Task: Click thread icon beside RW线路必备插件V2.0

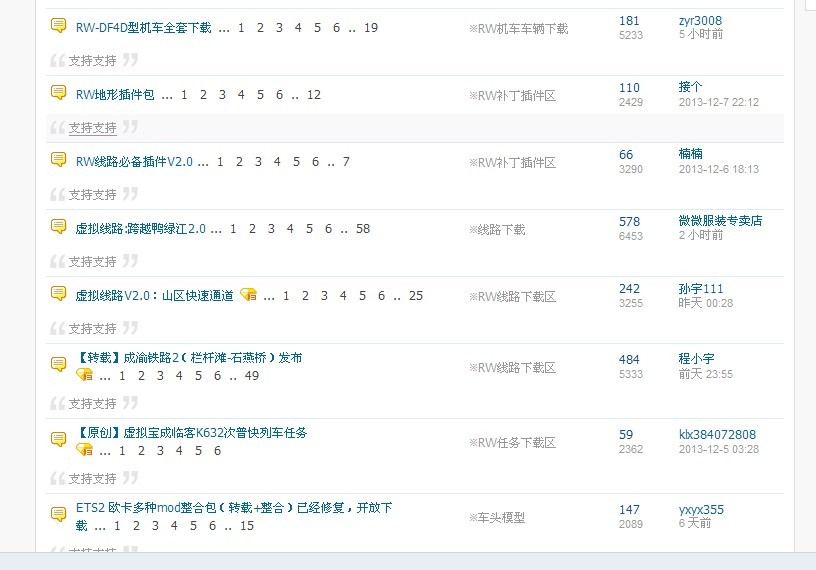Action: coord(59,160)
